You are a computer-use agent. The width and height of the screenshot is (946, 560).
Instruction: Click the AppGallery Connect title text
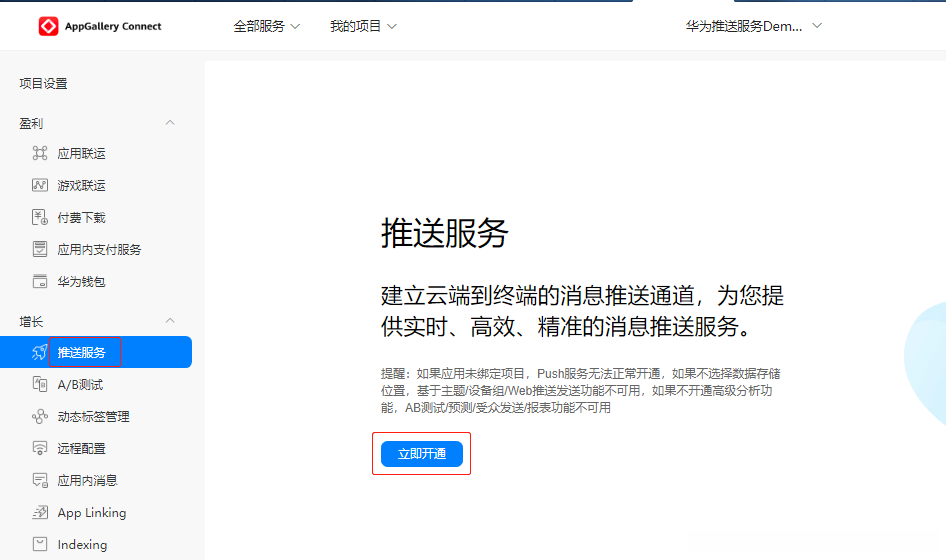[x=113, y=26]
